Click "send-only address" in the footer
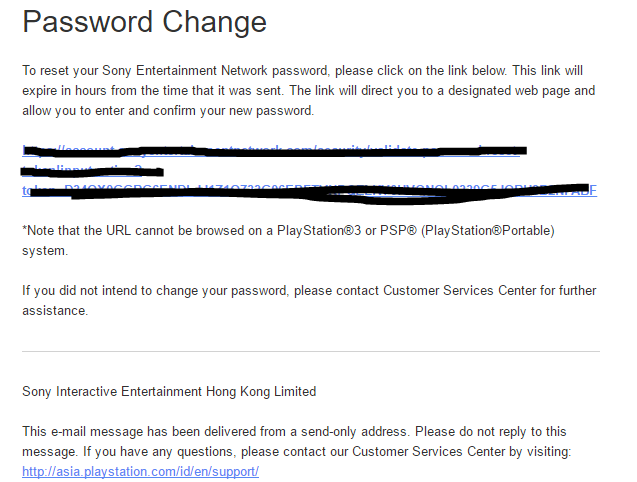 (x=357, y=431)
